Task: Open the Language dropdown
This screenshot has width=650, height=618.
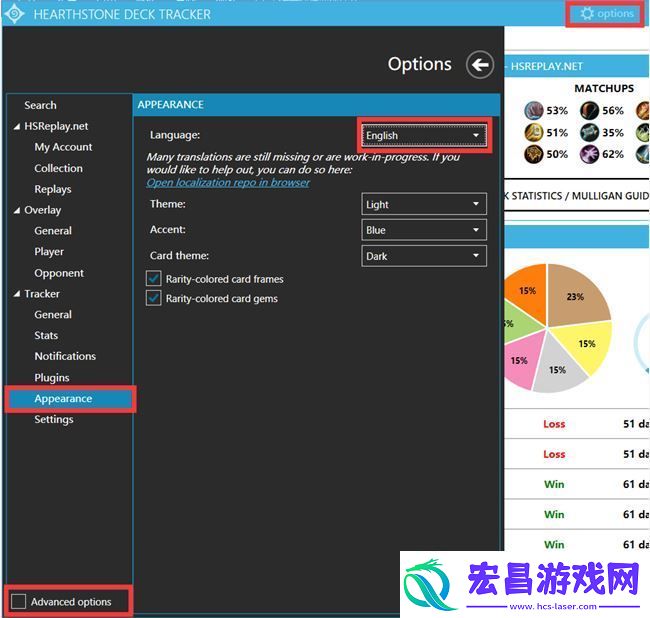Action: click(x=424, y=135)
